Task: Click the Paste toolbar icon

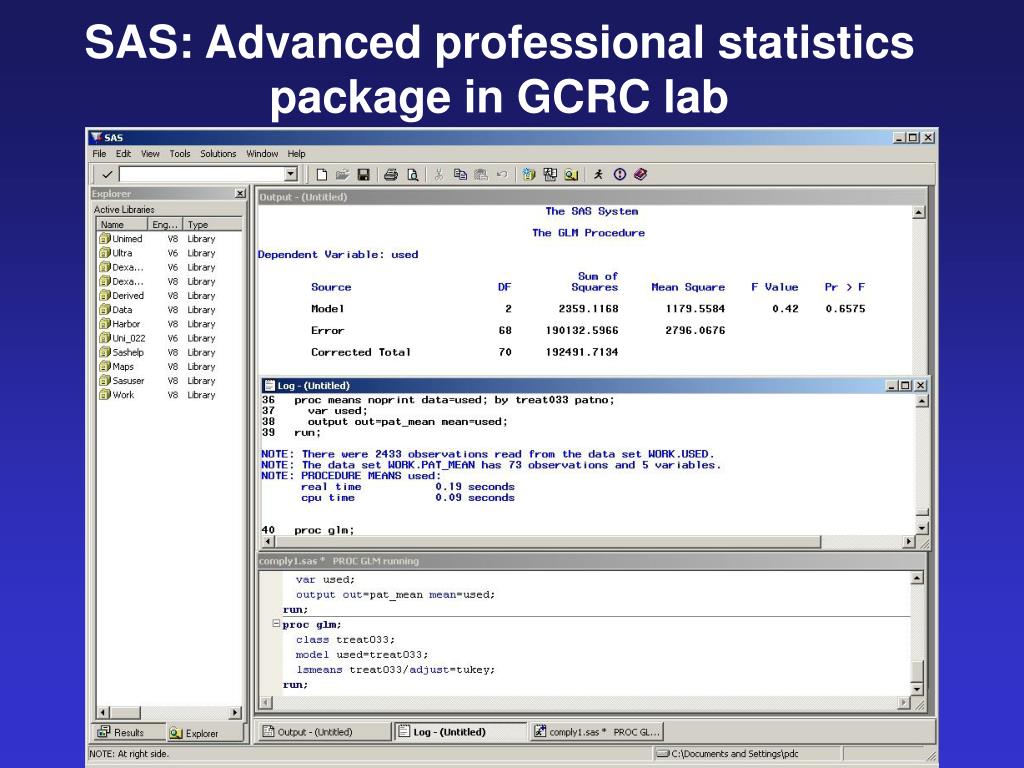Action: (x=481, y=174)
